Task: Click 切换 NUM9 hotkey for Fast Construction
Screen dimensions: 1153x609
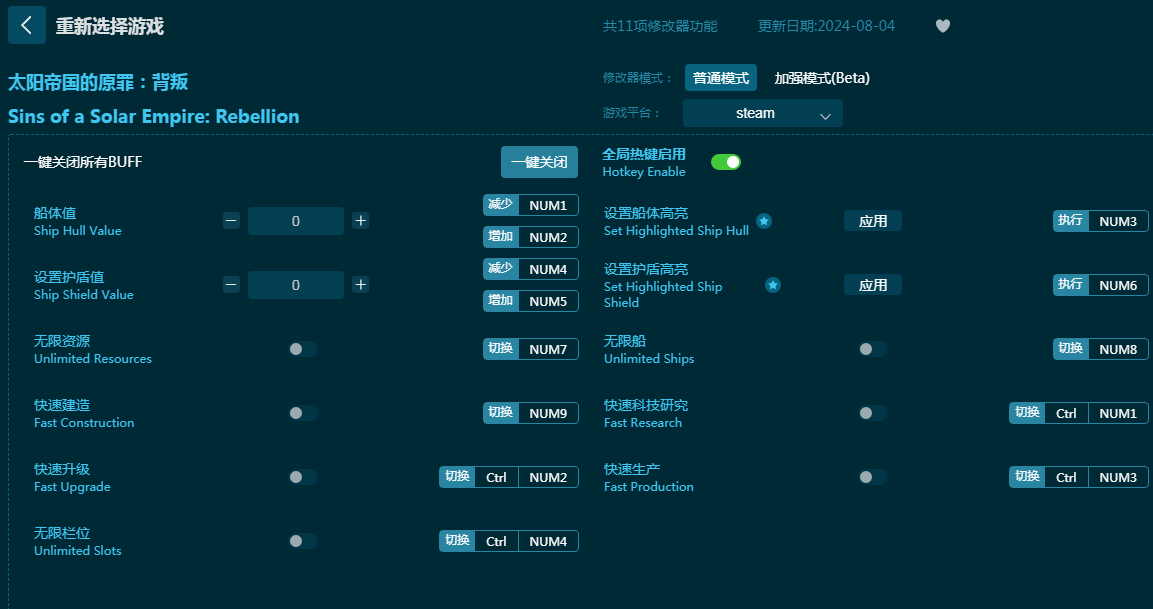Action: pyautogui.click(x=531, y=413)
